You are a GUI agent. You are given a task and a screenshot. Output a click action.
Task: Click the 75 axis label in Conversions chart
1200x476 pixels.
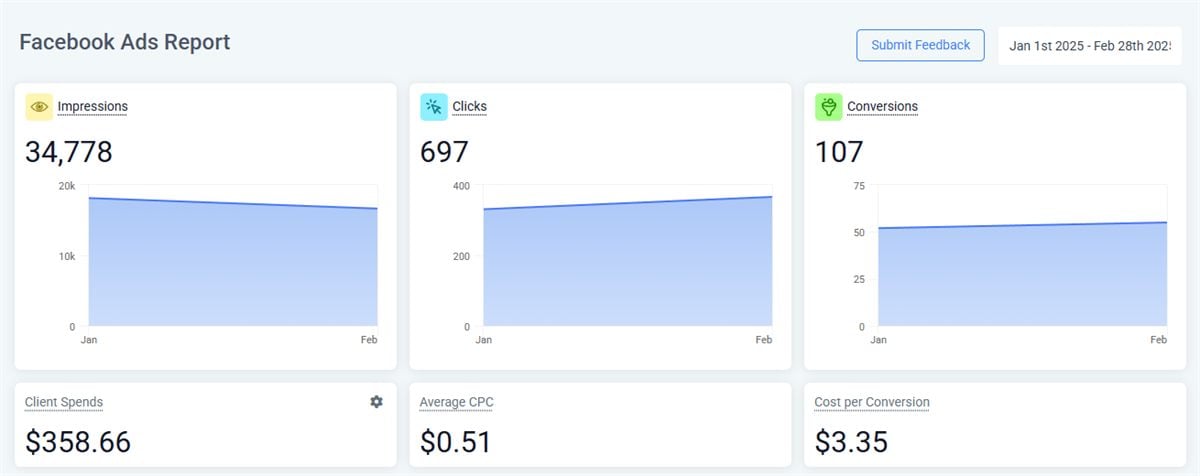859,186
